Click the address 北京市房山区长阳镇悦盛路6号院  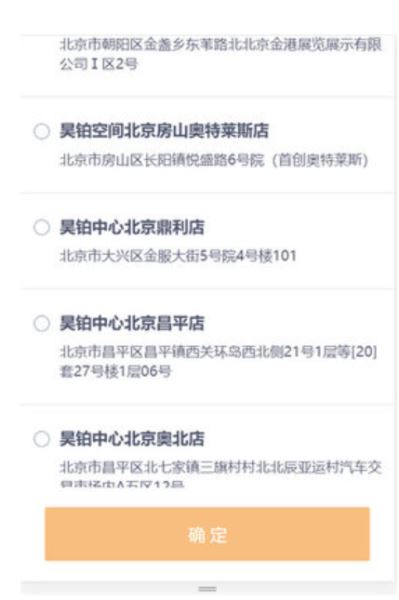click(162, 160)
